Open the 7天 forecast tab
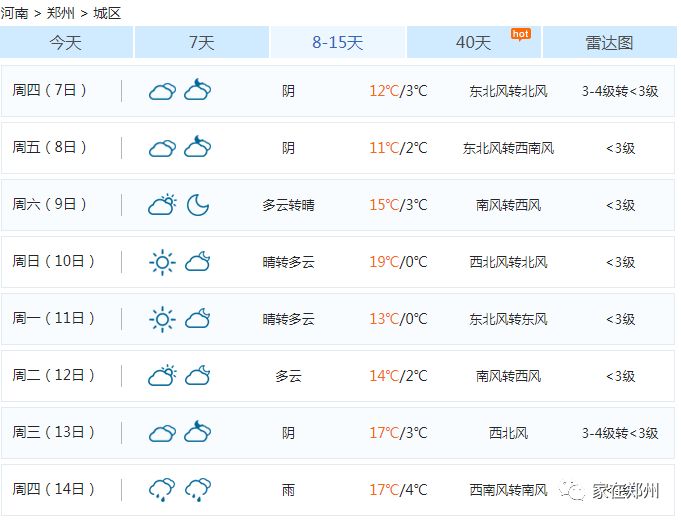This screenshot has width=681, height=520. point(202,42)
